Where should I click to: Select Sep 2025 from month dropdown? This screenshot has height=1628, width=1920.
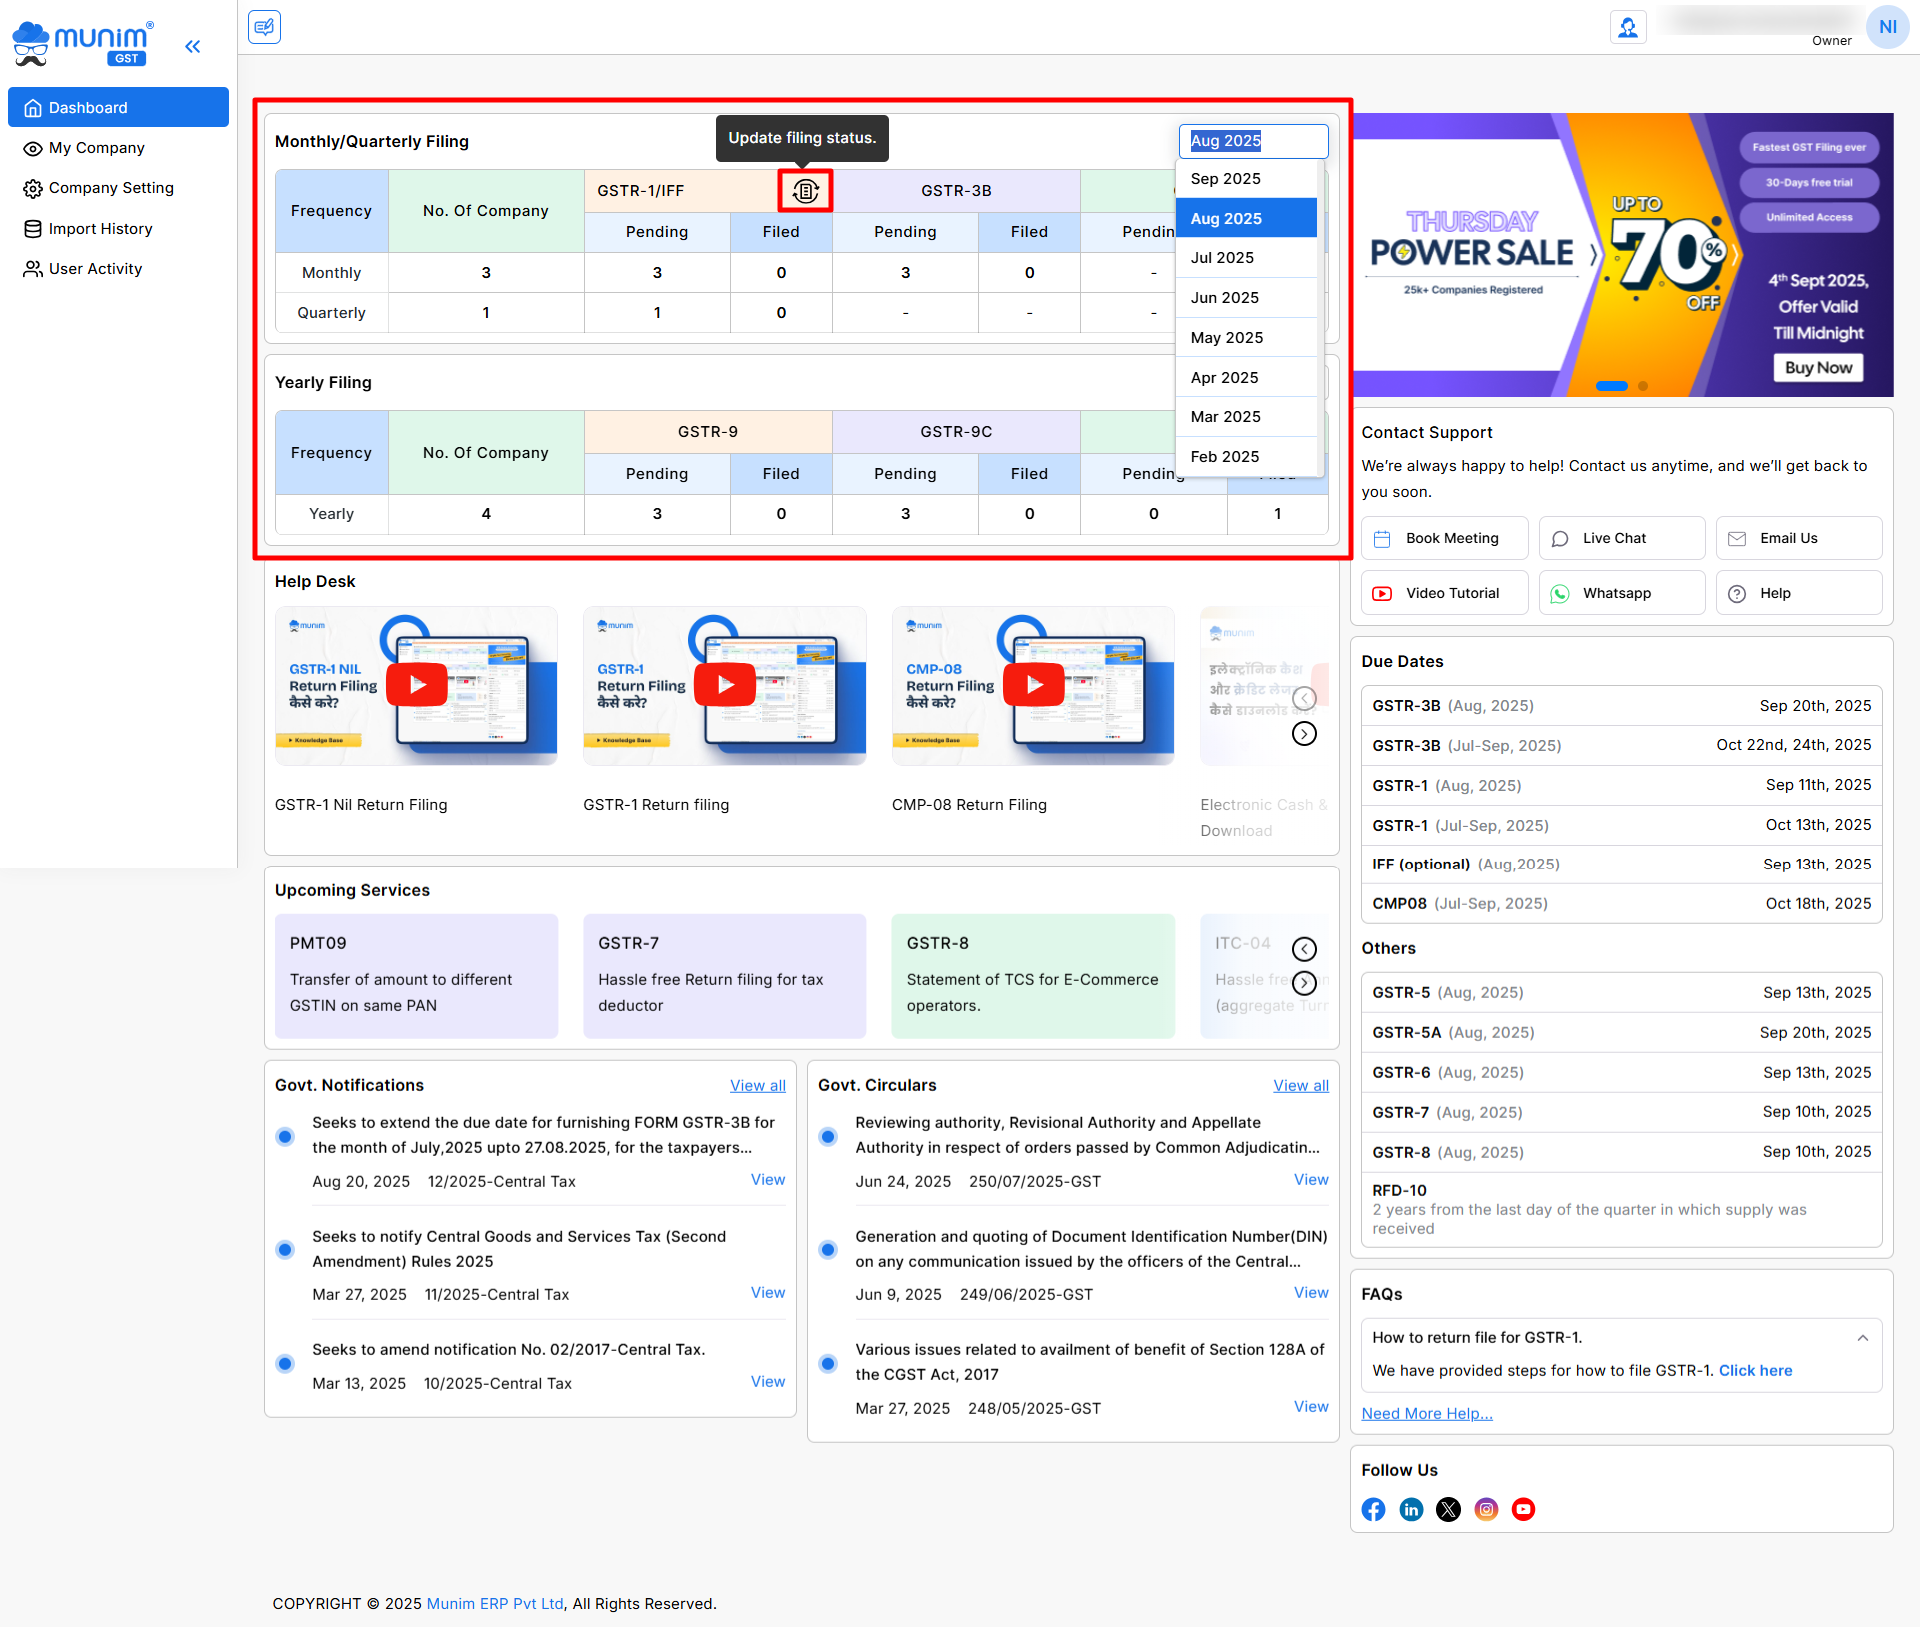coord(1246,178)
